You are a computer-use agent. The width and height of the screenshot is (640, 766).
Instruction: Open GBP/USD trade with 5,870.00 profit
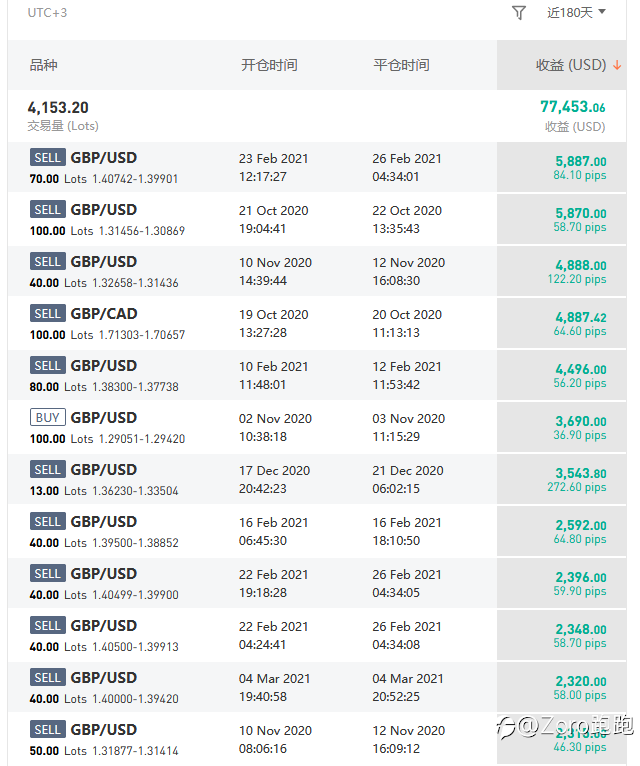[x=317, y=219]
